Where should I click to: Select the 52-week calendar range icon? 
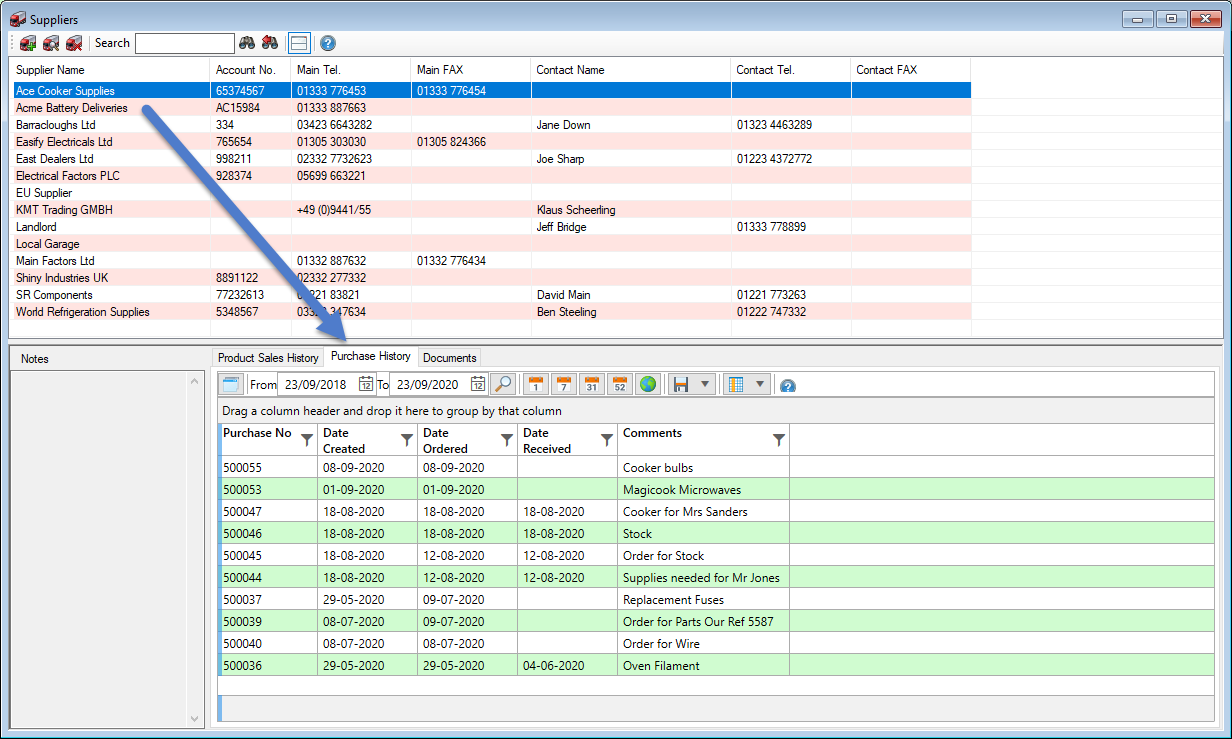point(619,384)
